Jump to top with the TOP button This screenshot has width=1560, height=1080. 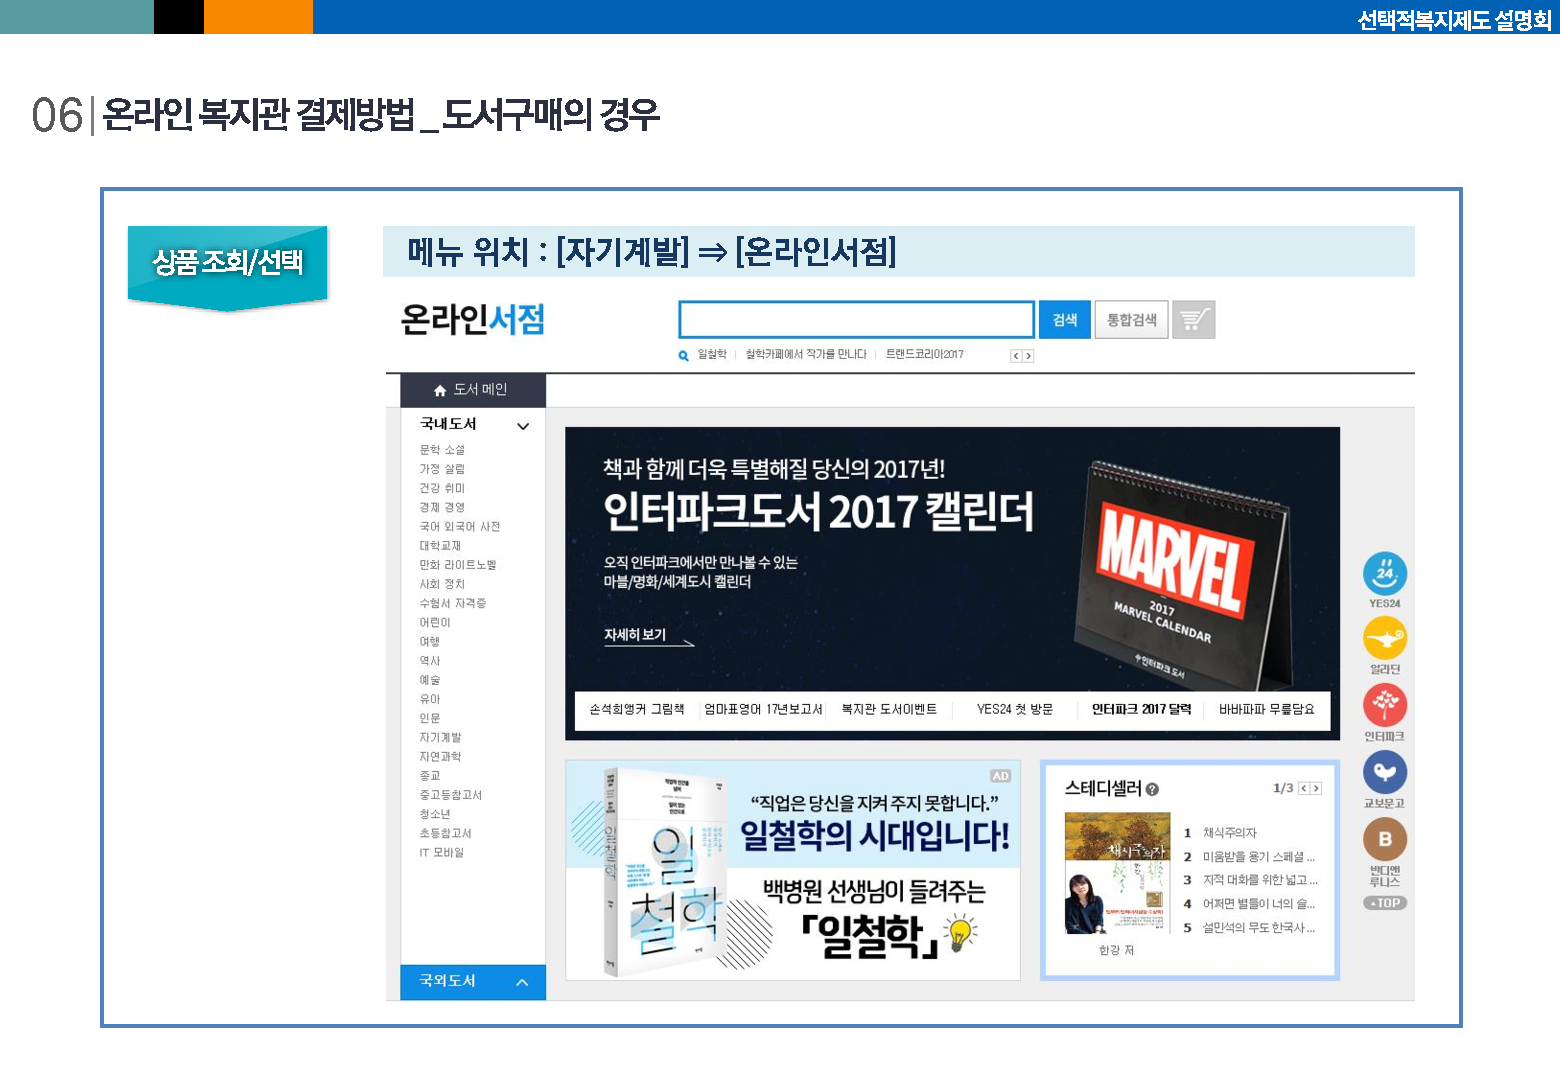tap(1385, 903)
